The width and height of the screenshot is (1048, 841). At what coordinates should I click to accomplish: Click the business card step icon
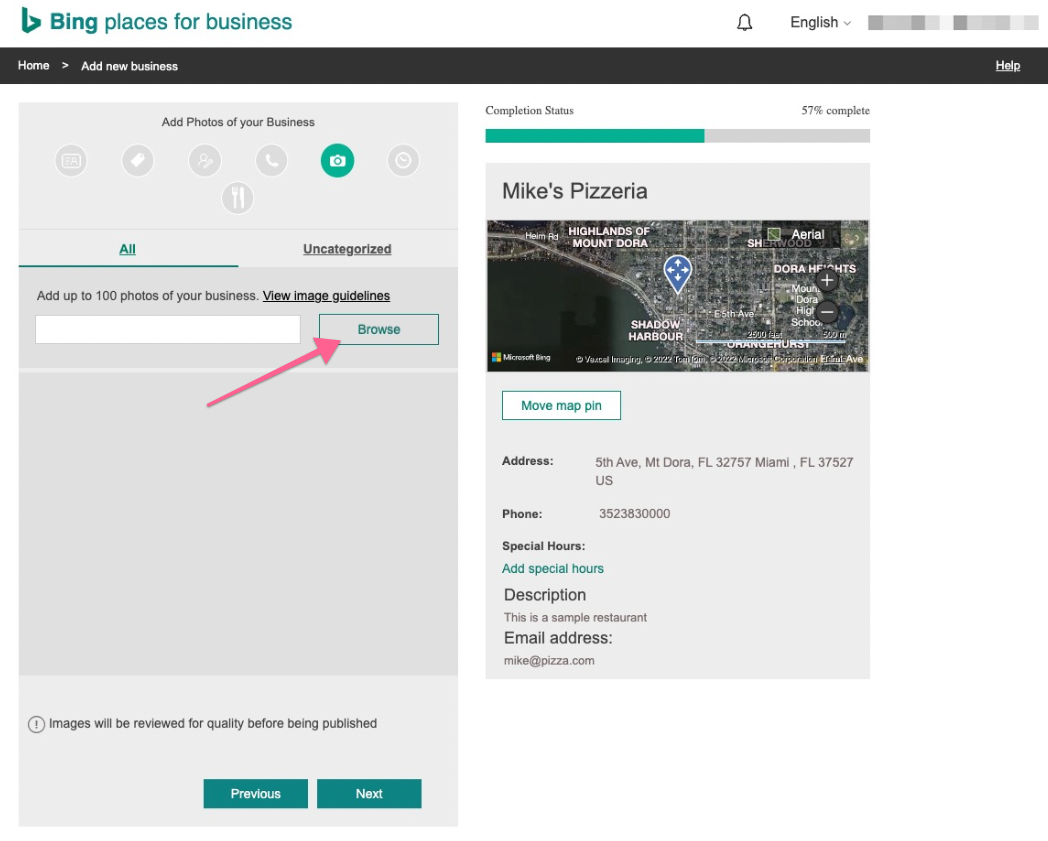point(71,160)
